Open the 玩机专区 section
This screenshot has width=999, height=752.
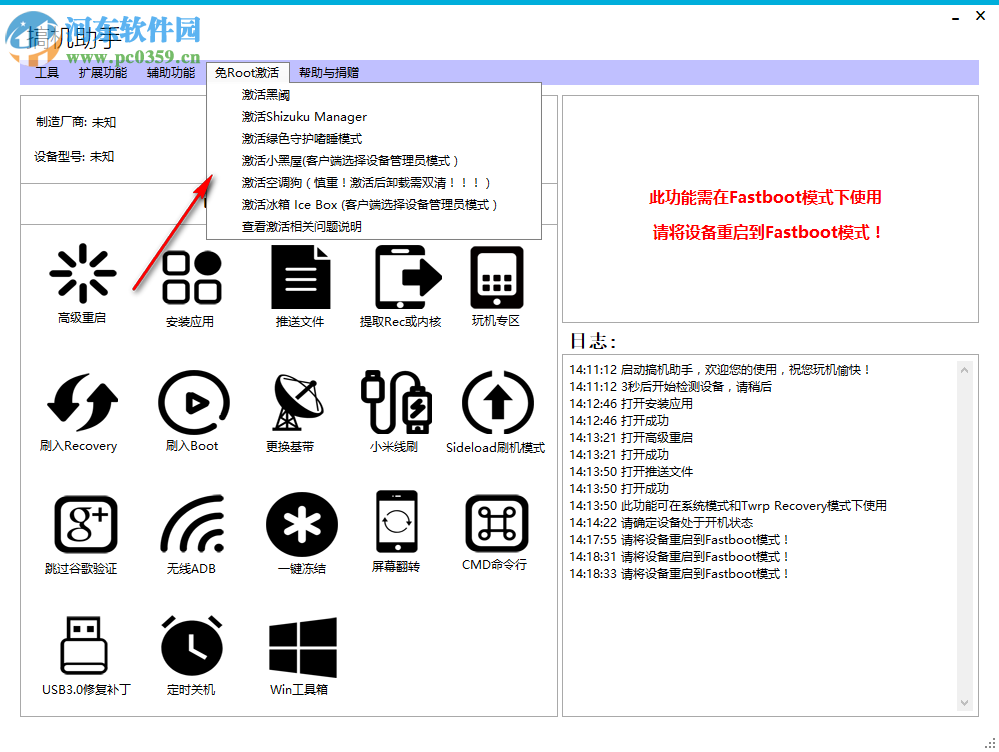point(496,286)
